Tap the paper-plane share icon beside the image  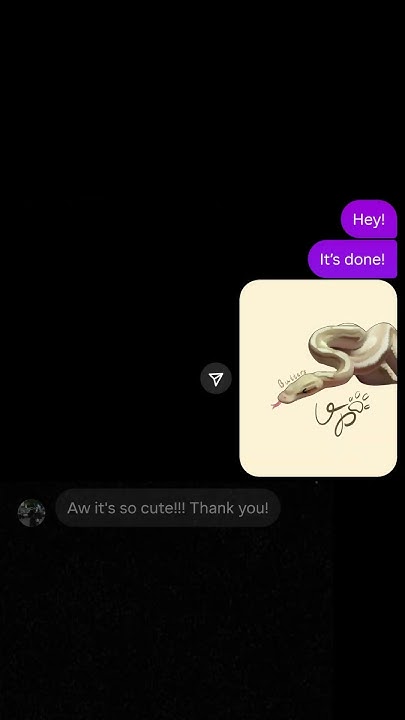(216, 378)
